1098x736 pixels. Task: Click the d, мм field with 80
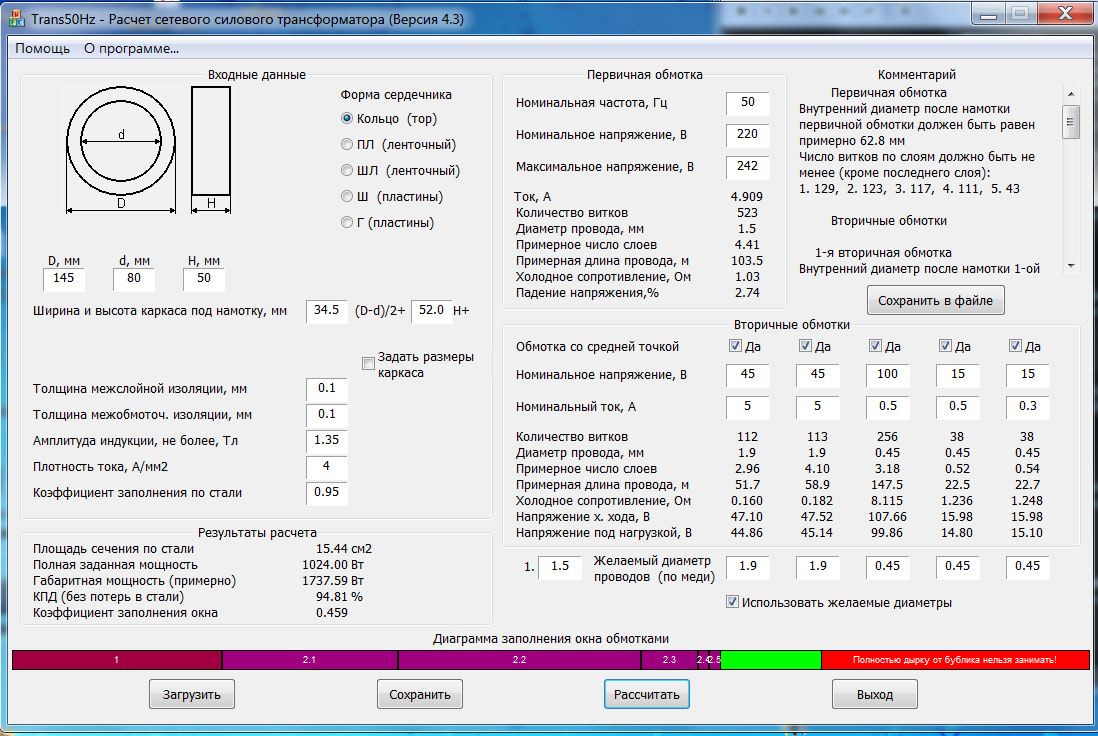[x=134, y=279]
